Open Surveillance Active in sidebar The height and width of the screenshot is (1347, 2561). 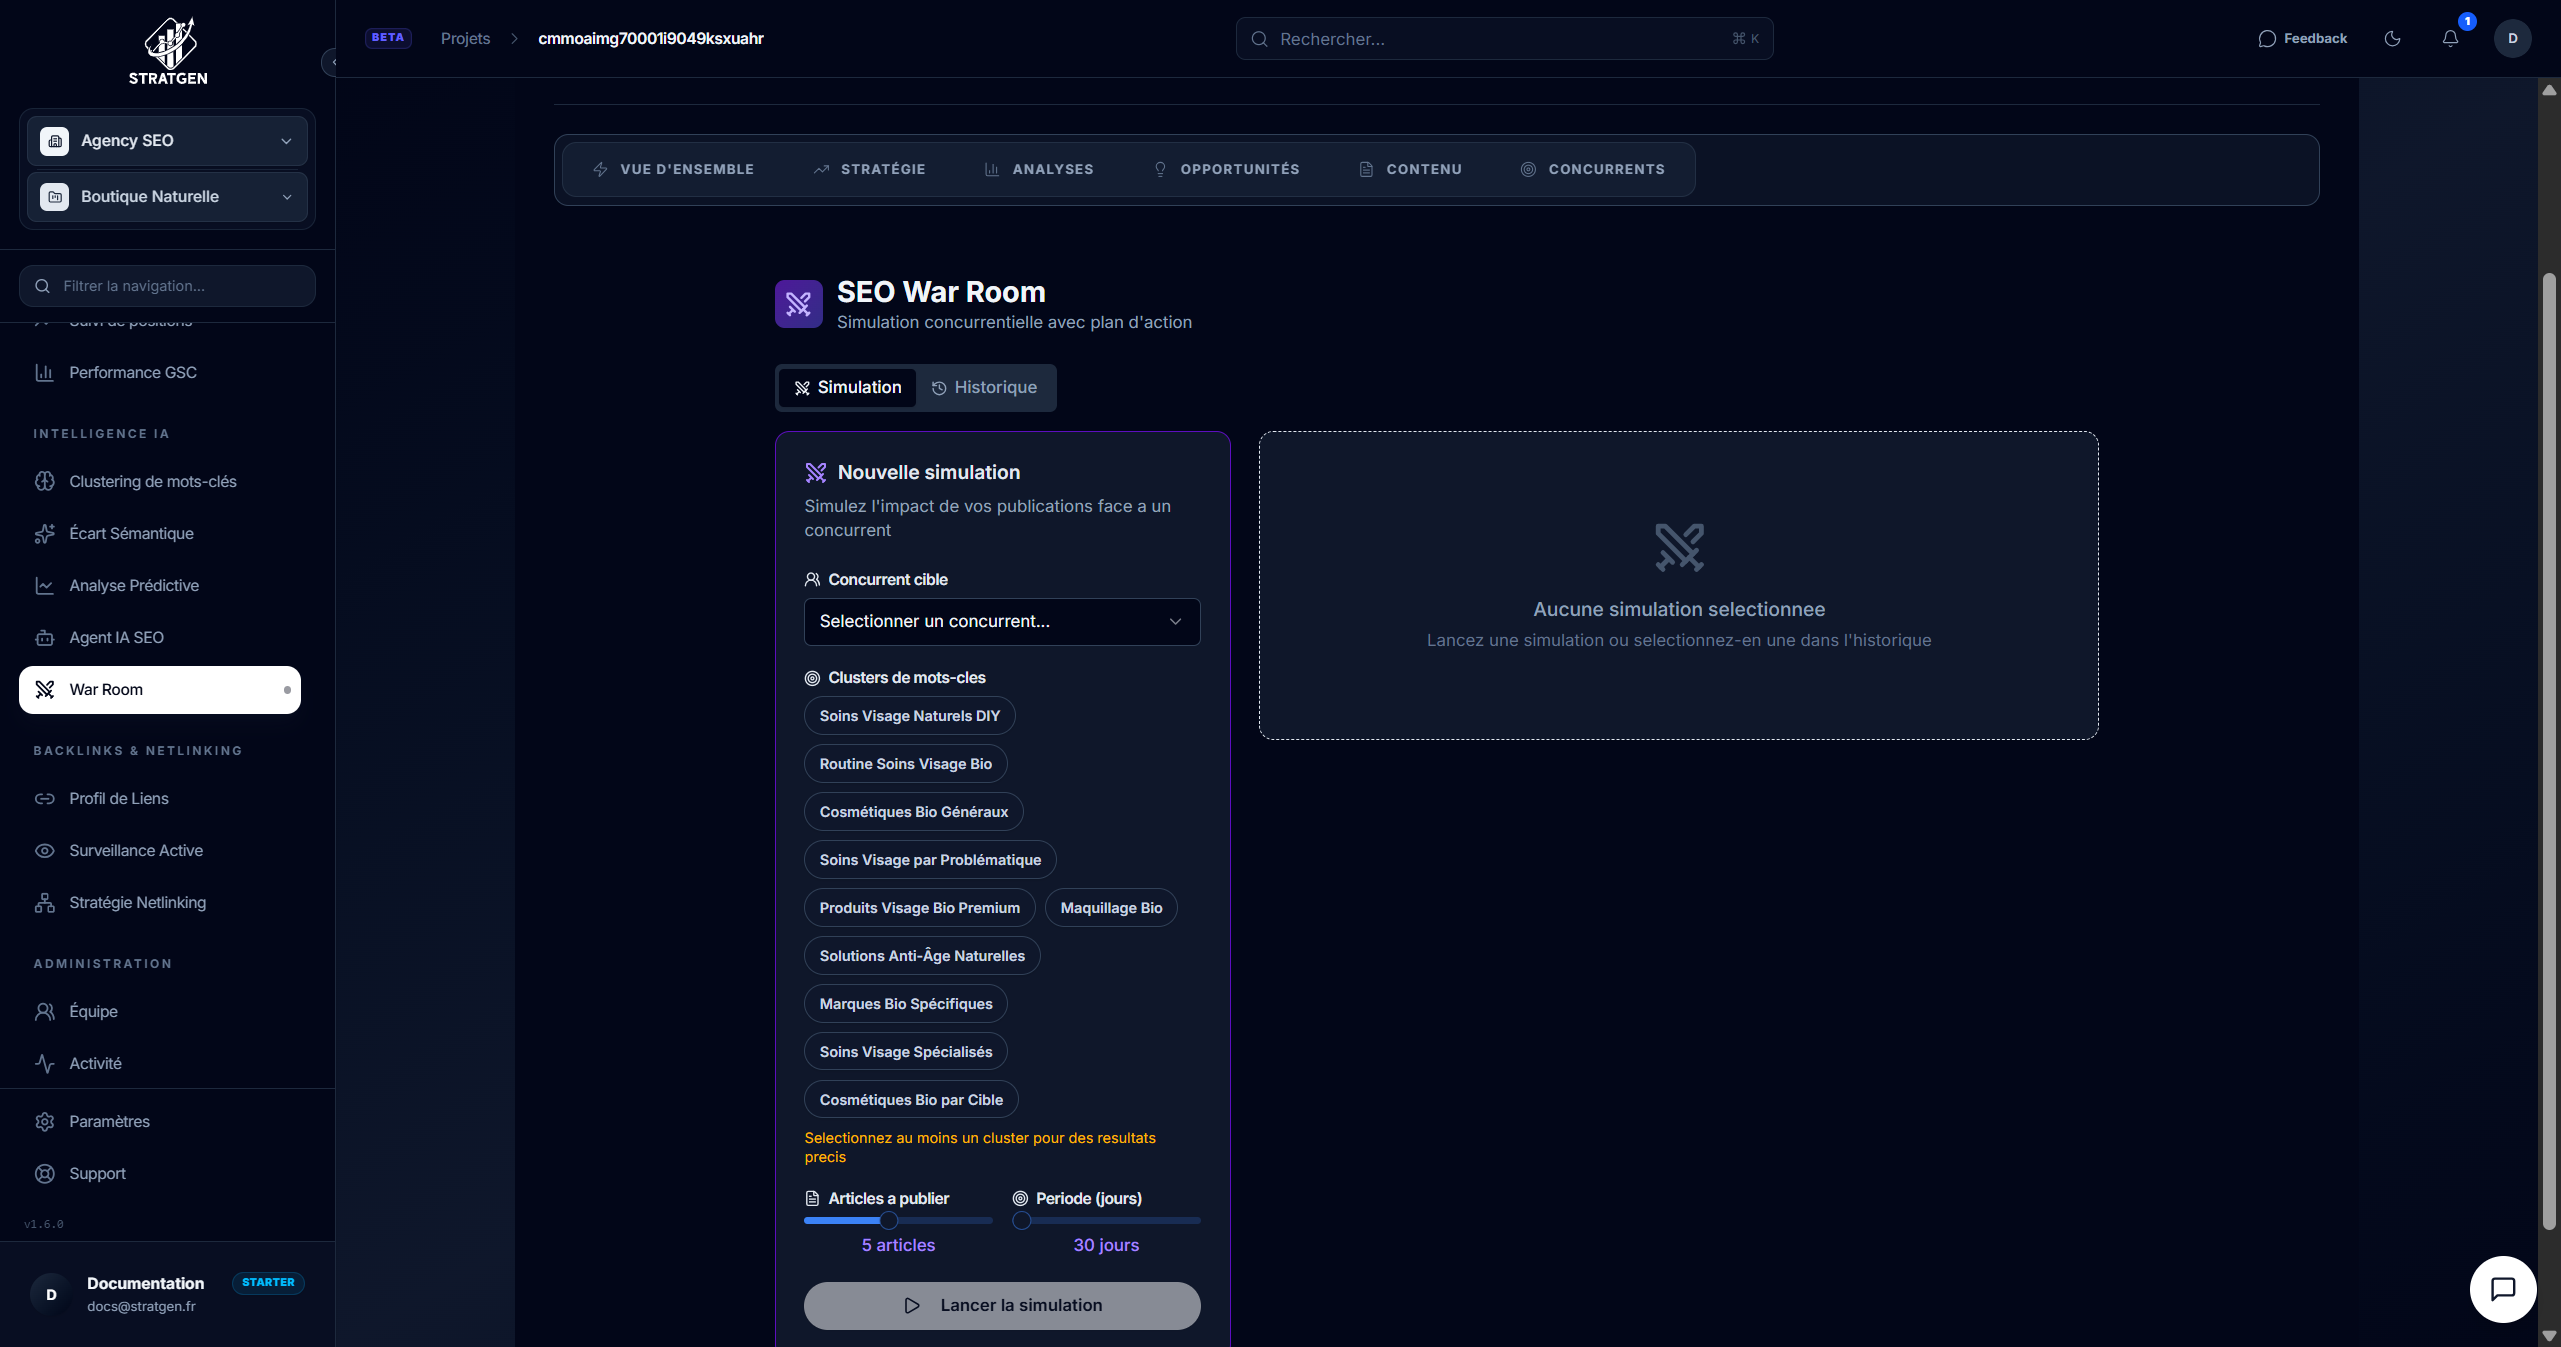135,851
